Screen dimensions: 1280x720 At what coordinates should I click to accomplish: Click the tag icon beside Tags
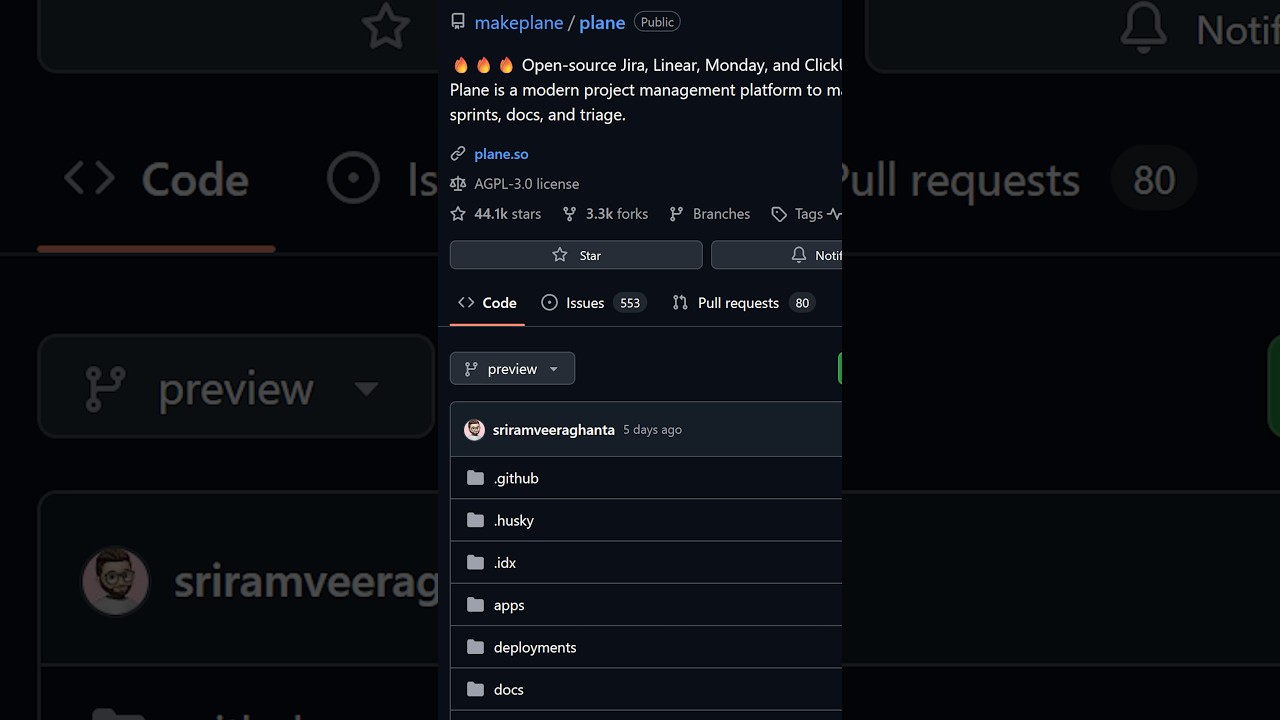pos(779,214)
